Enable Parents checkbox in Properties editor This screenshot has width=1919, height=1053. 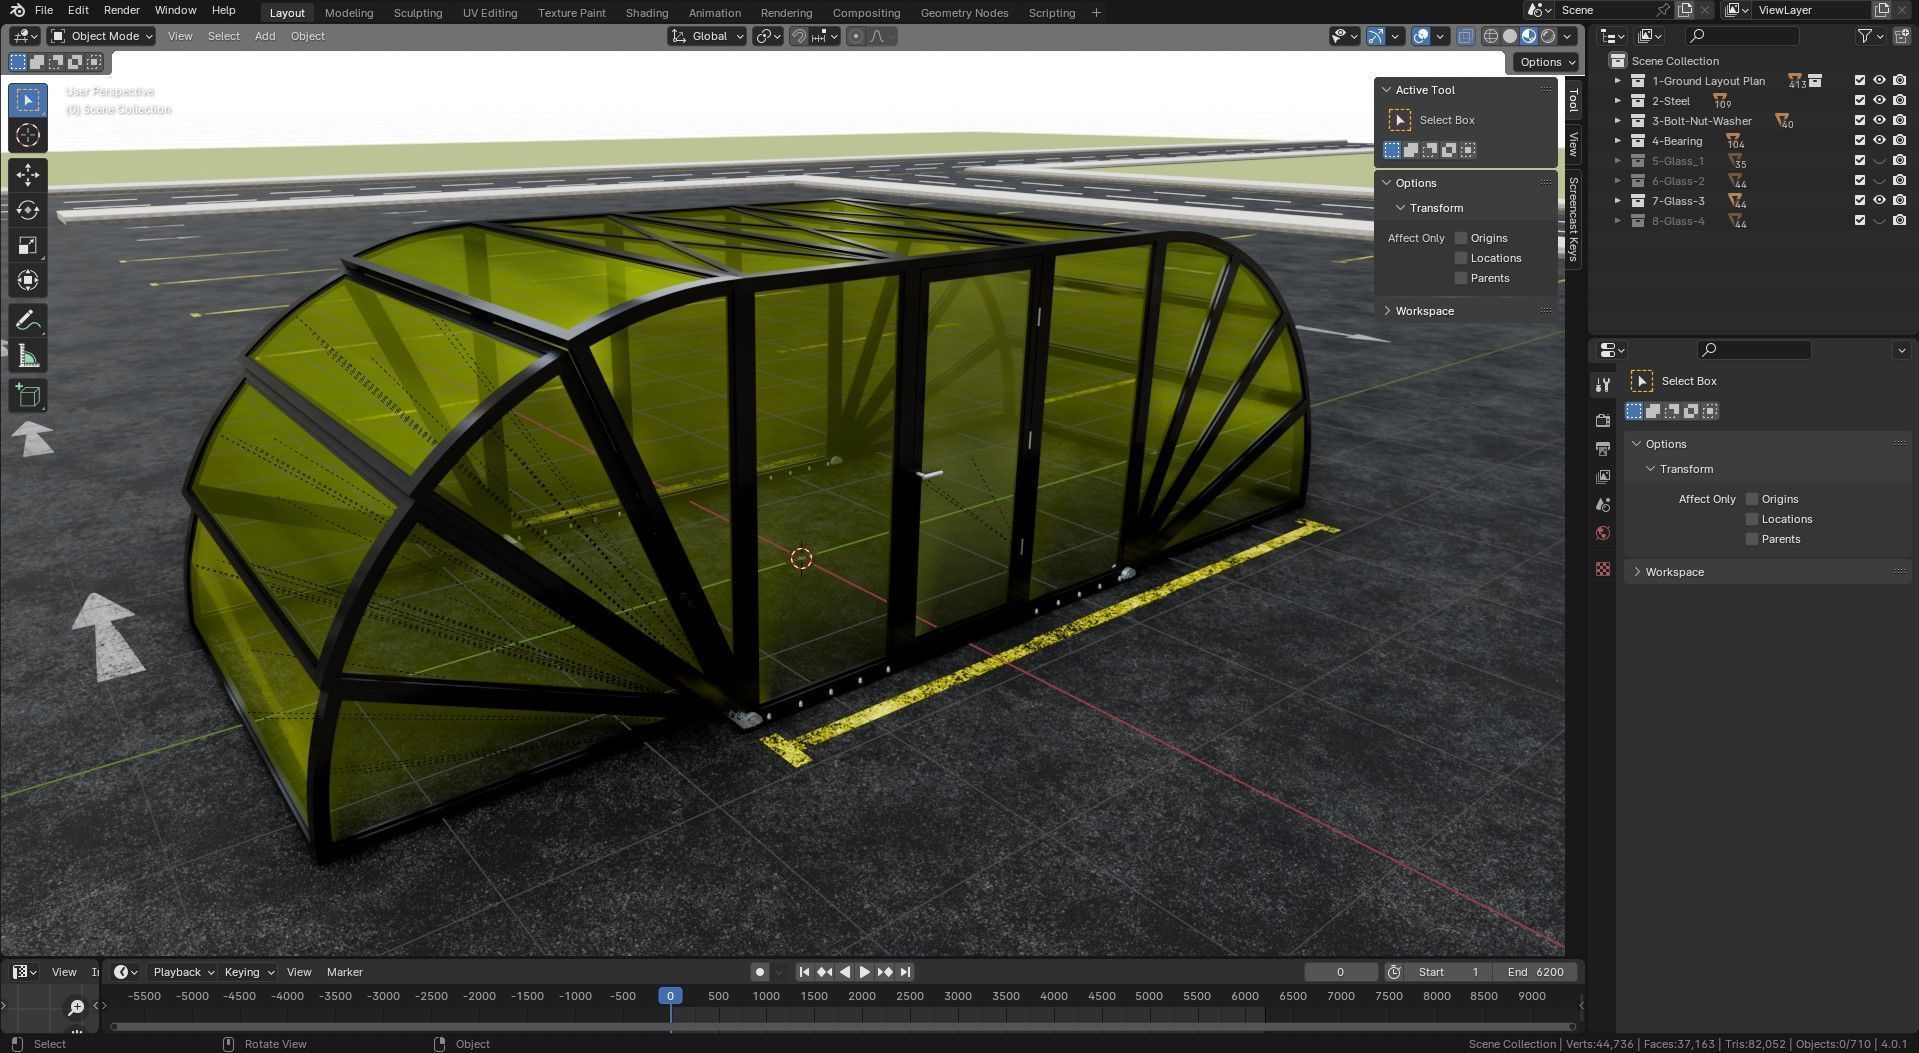pyautogui.click(x=1752, y=539)
